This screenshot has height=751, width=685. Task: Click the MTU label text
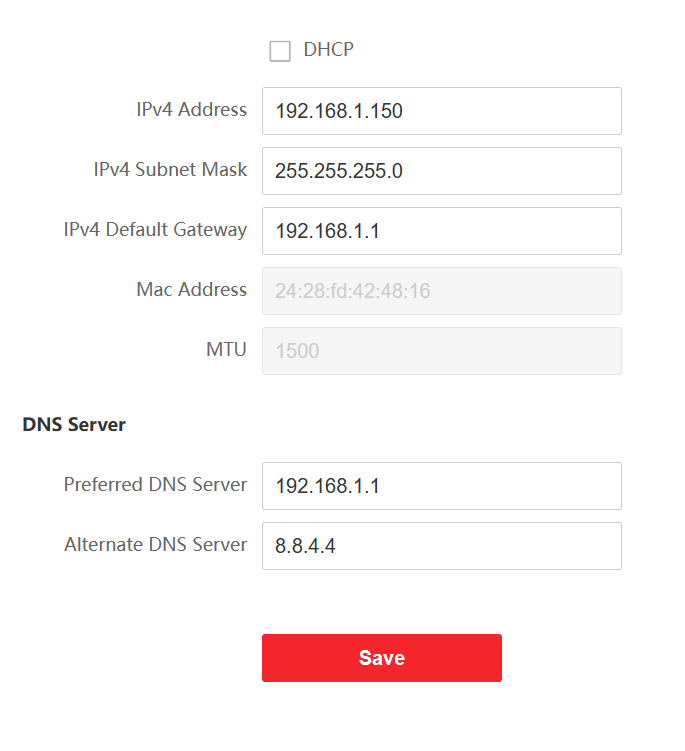[x=226, y=350]
